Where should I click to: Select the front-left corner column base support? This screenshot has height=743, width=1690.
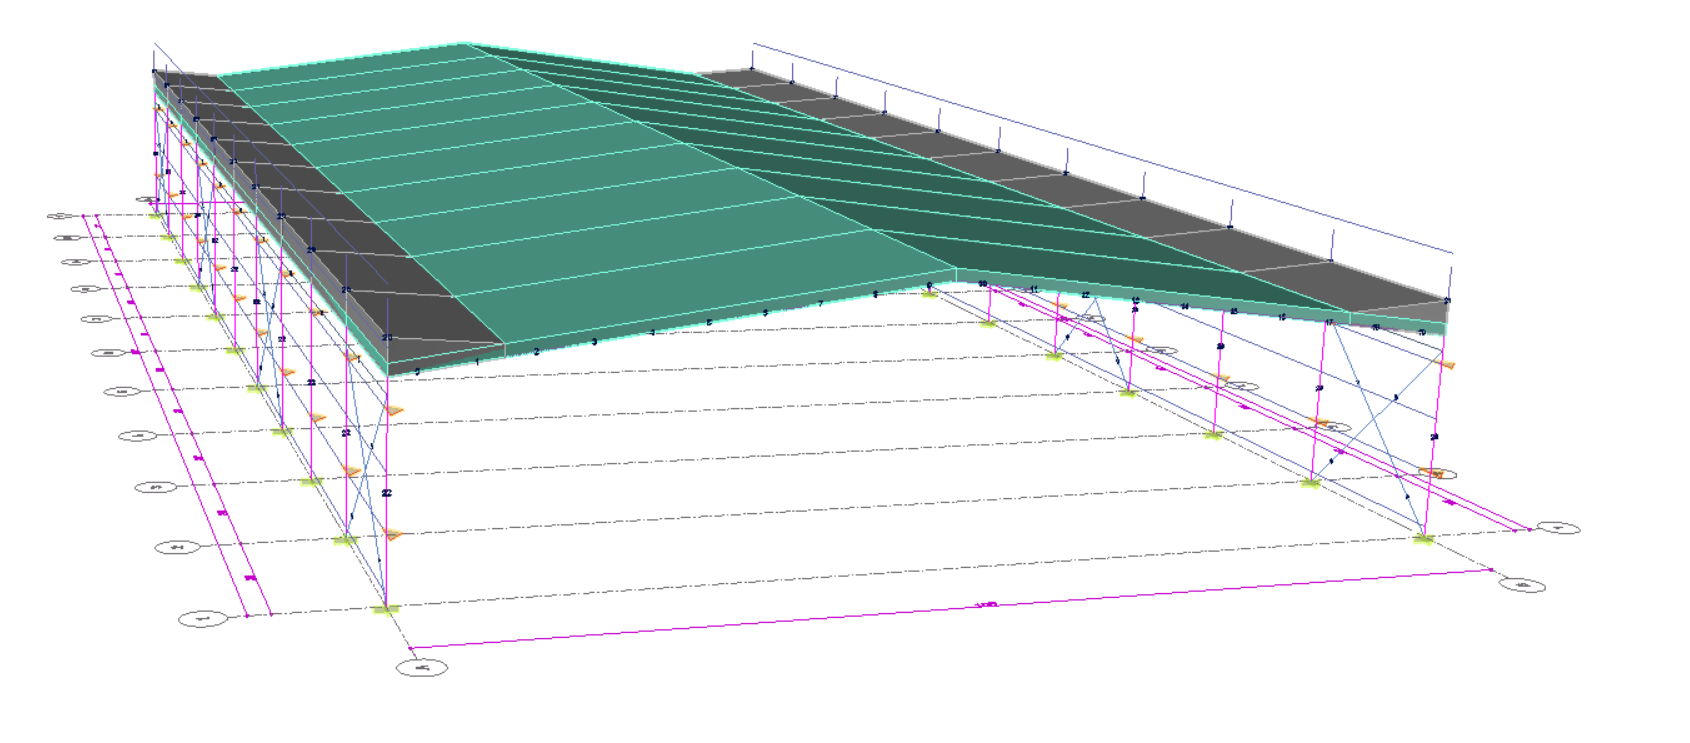point(384,608)
